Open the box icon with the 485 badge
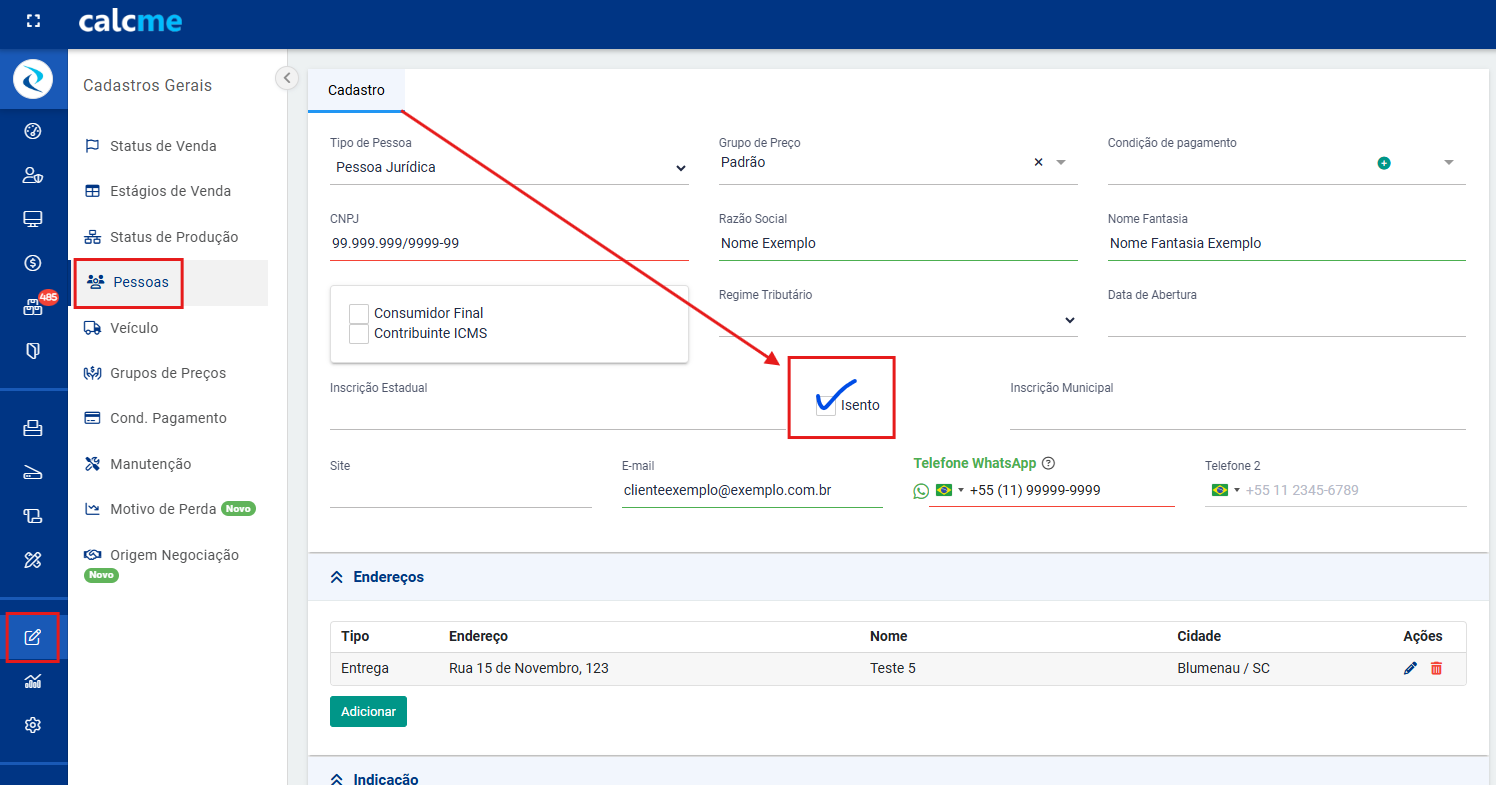The height and width of the screenshot is (785, 1496). coord(33,308)
